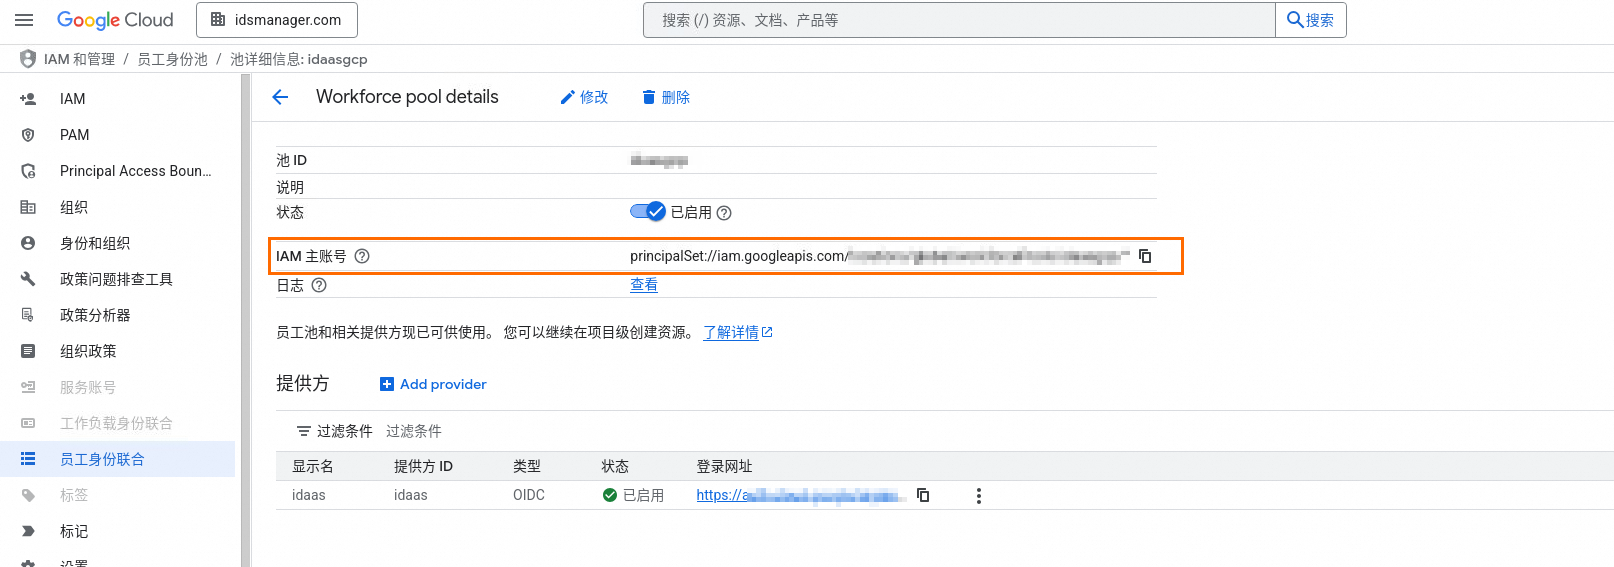Click the green 已启用 status in idaas row

click(633, 495)
